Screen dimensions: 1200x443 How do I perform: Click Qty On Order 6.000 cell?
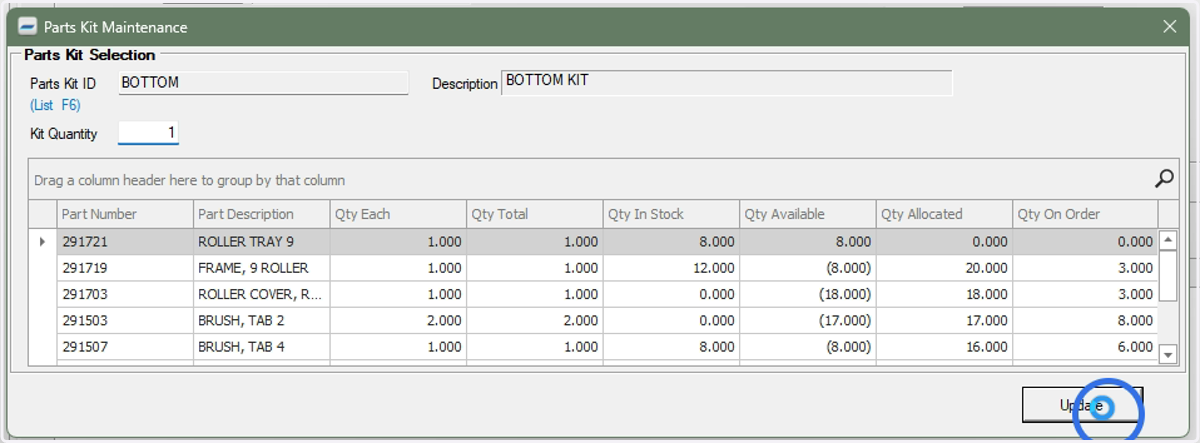coord(1085,346)
